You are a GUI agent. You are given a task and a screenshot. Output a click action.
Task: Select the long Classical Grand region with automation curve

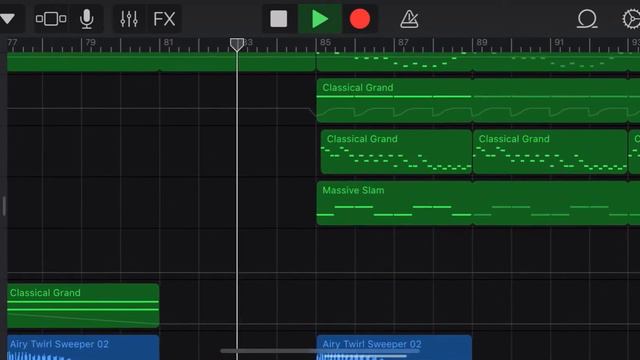[478, 100]
